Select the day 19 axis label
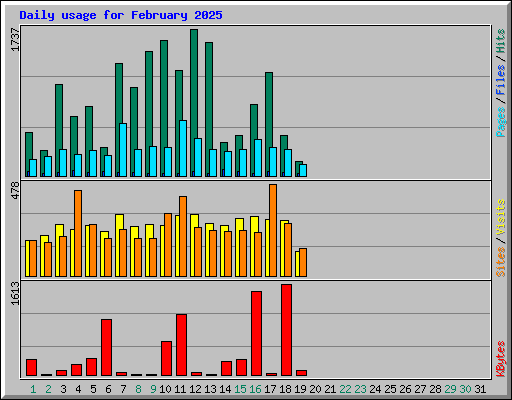The width and height of the screenshot is (512, 400). tap(300, 389)
